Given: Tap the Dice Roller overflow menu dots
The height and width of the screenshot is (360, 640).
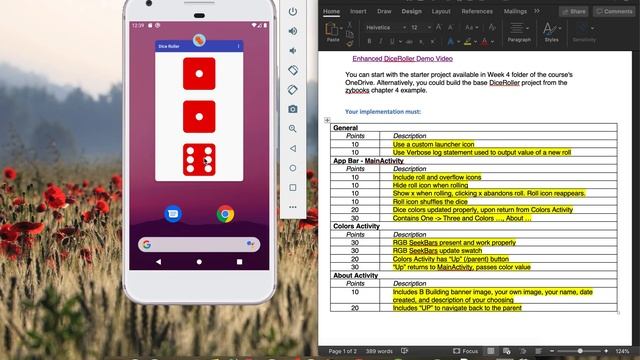Looking at the screenshot, I should (x=239, y=46).
